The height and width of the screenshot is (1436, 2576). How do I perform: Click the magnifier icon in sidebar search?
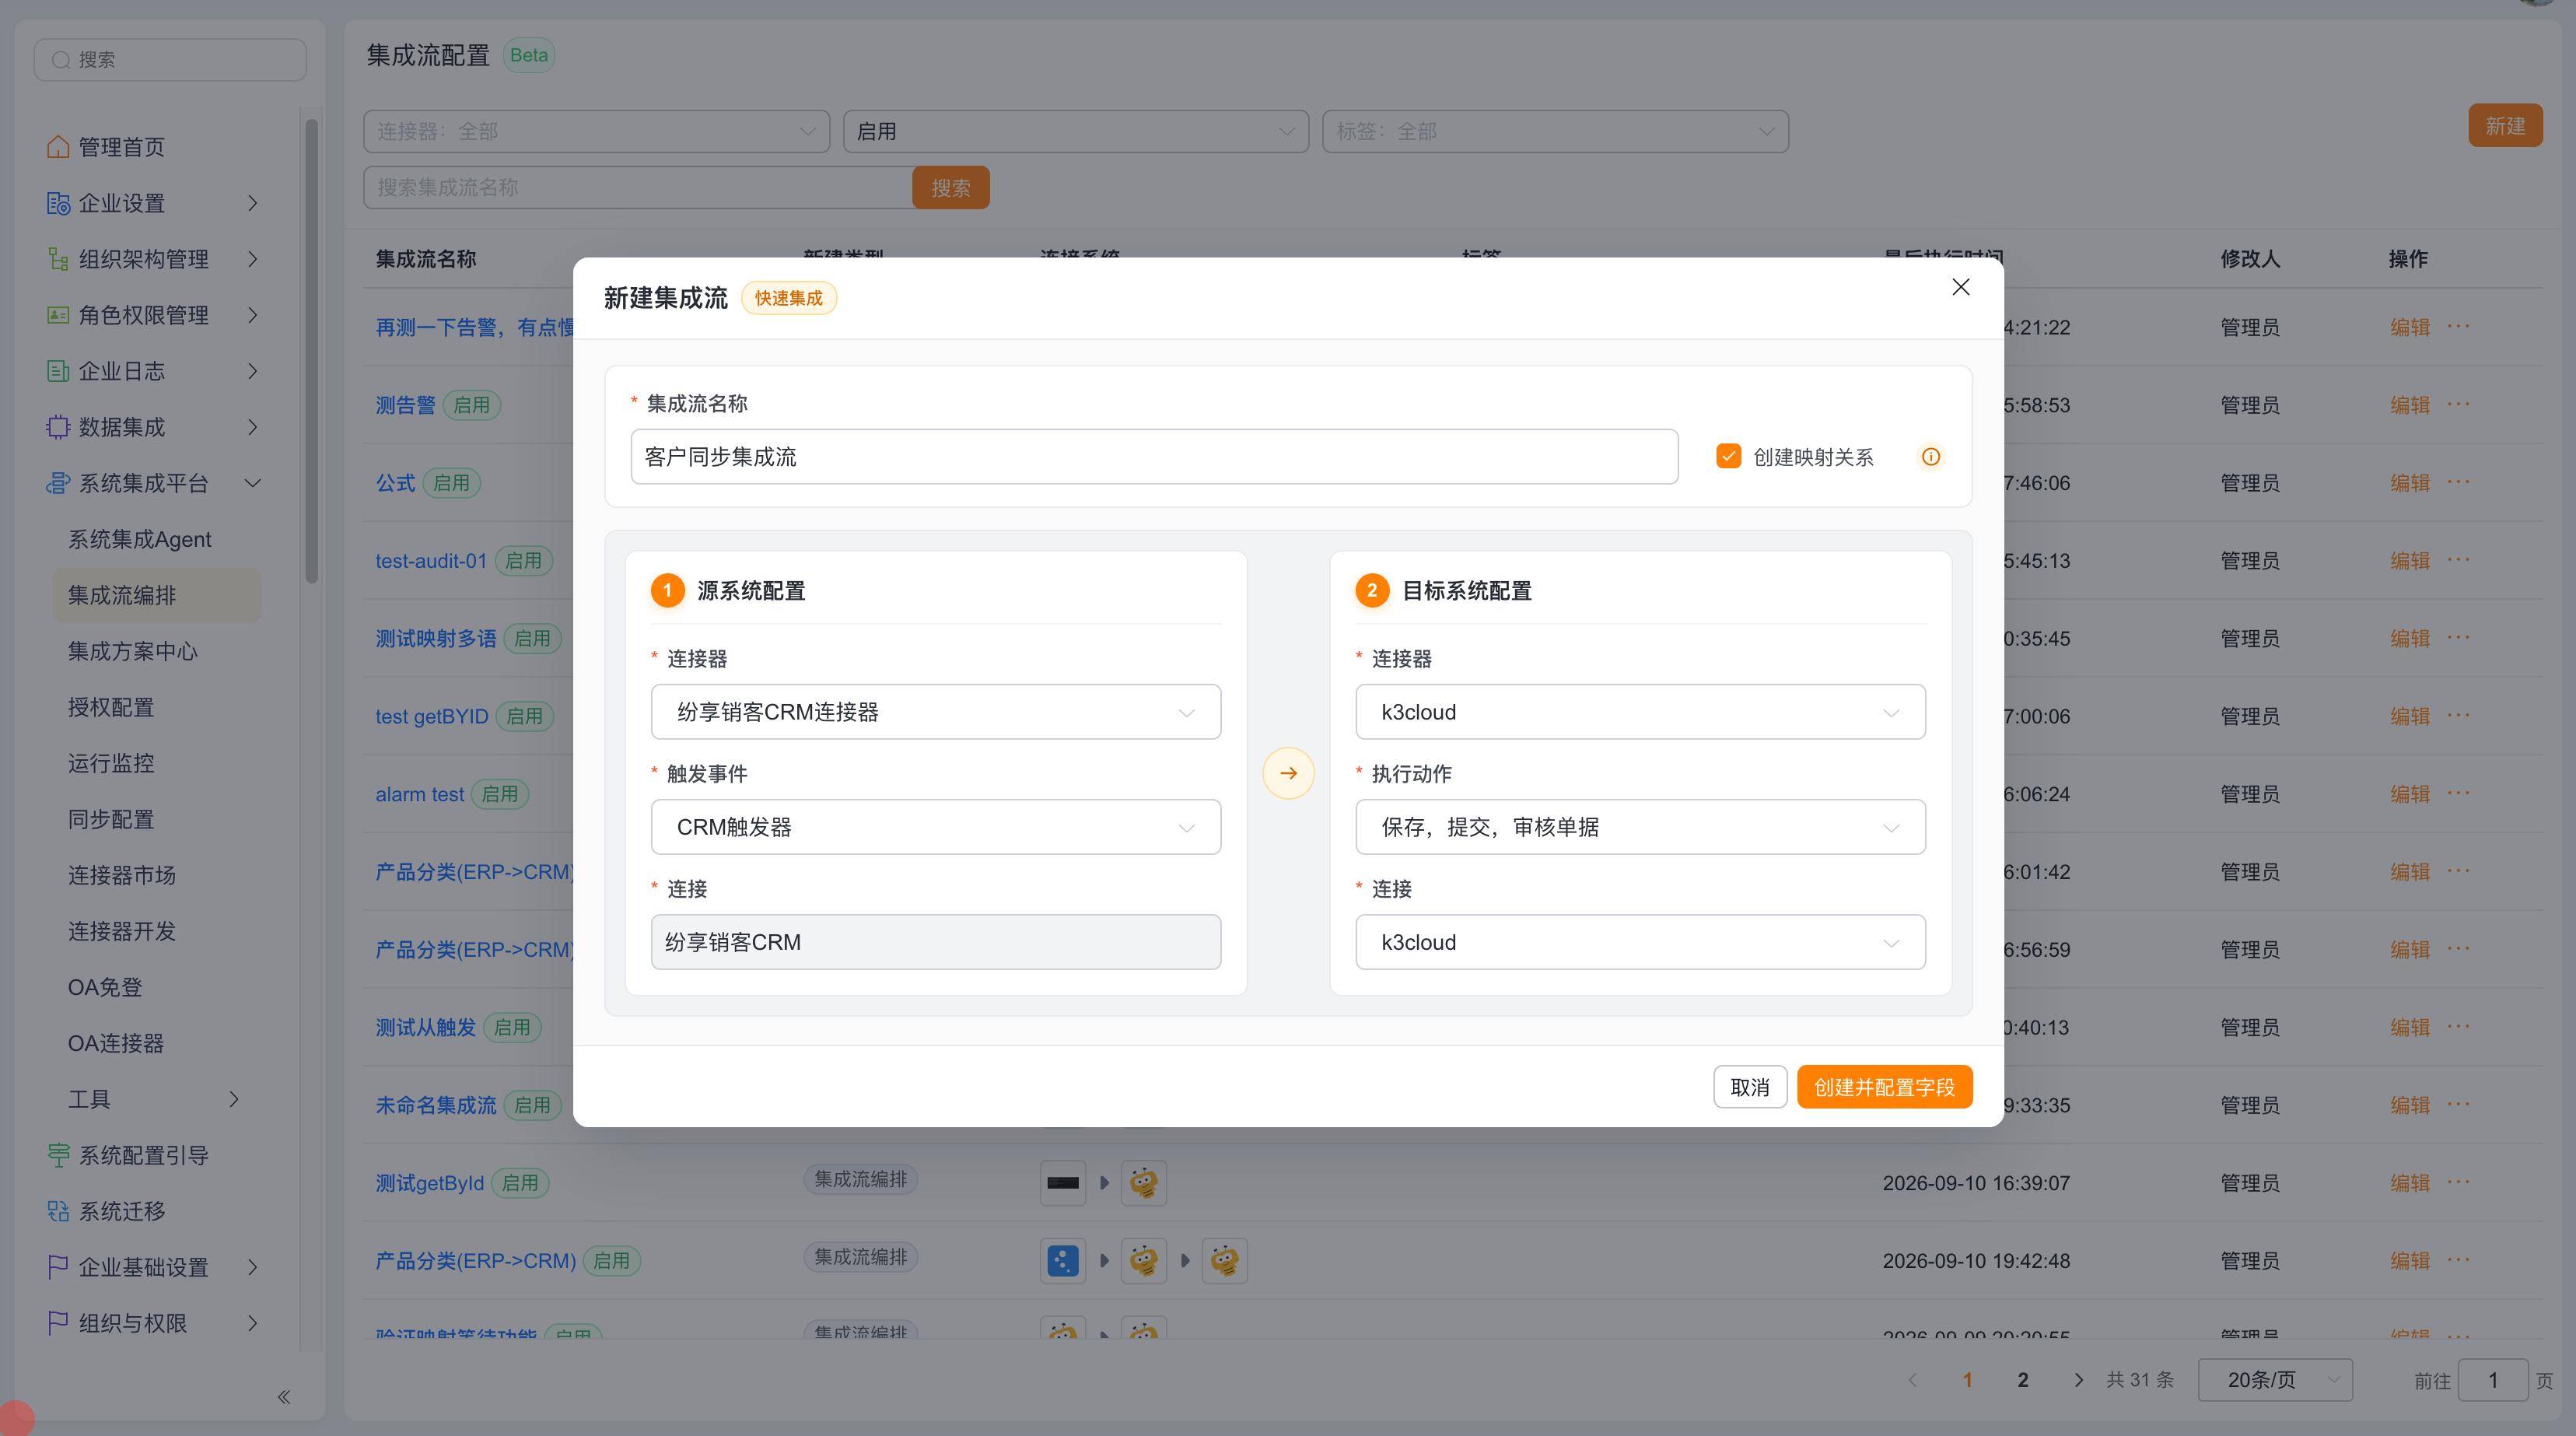[61, 60]
